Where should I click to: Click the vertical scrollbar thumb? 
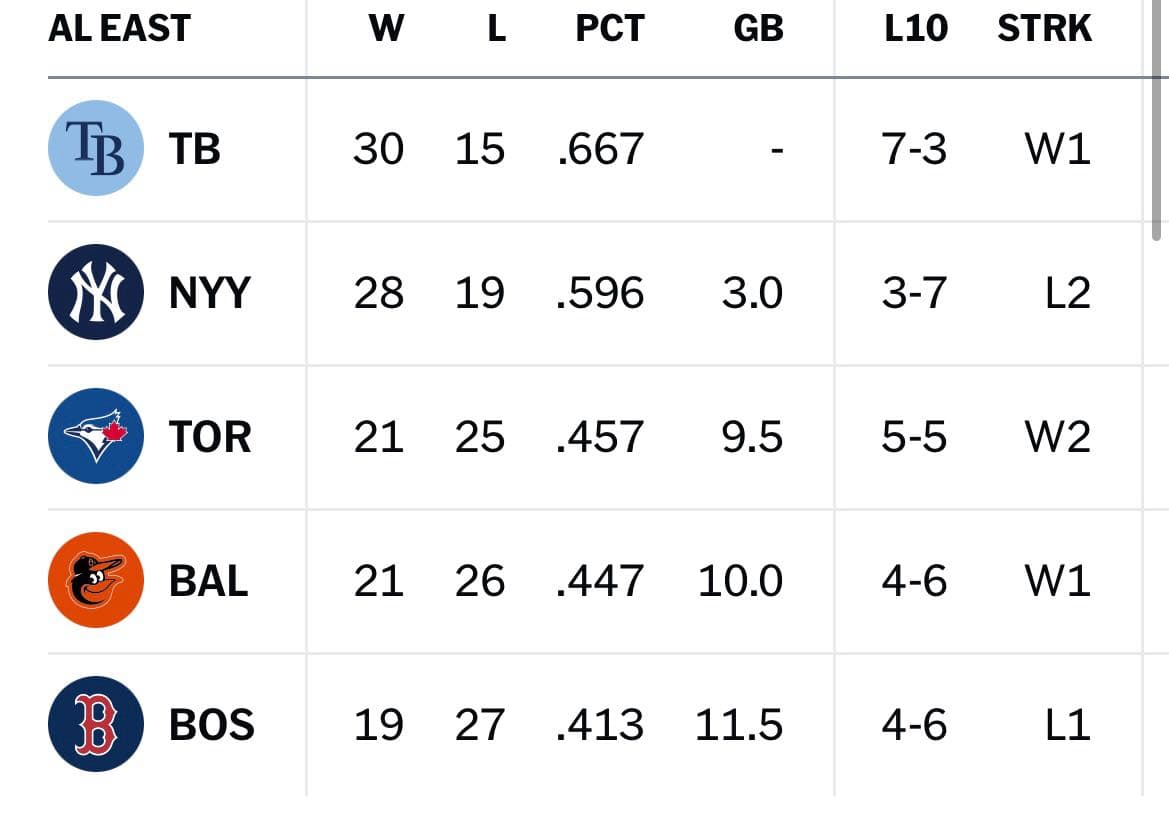[1156, 119]
